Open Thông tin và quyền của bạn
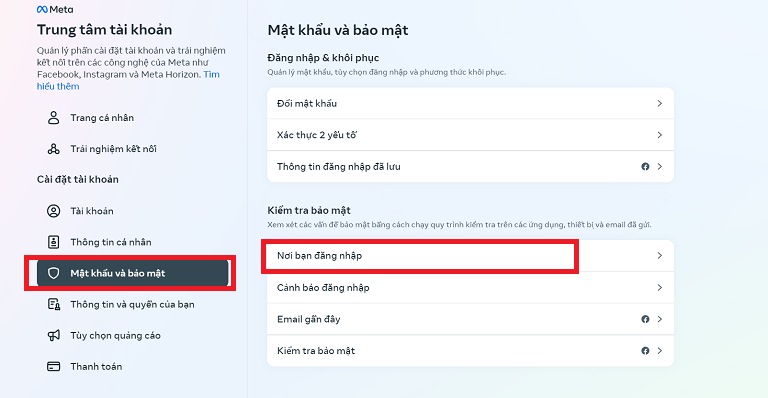The image size is (768, 398). [132, 304]
